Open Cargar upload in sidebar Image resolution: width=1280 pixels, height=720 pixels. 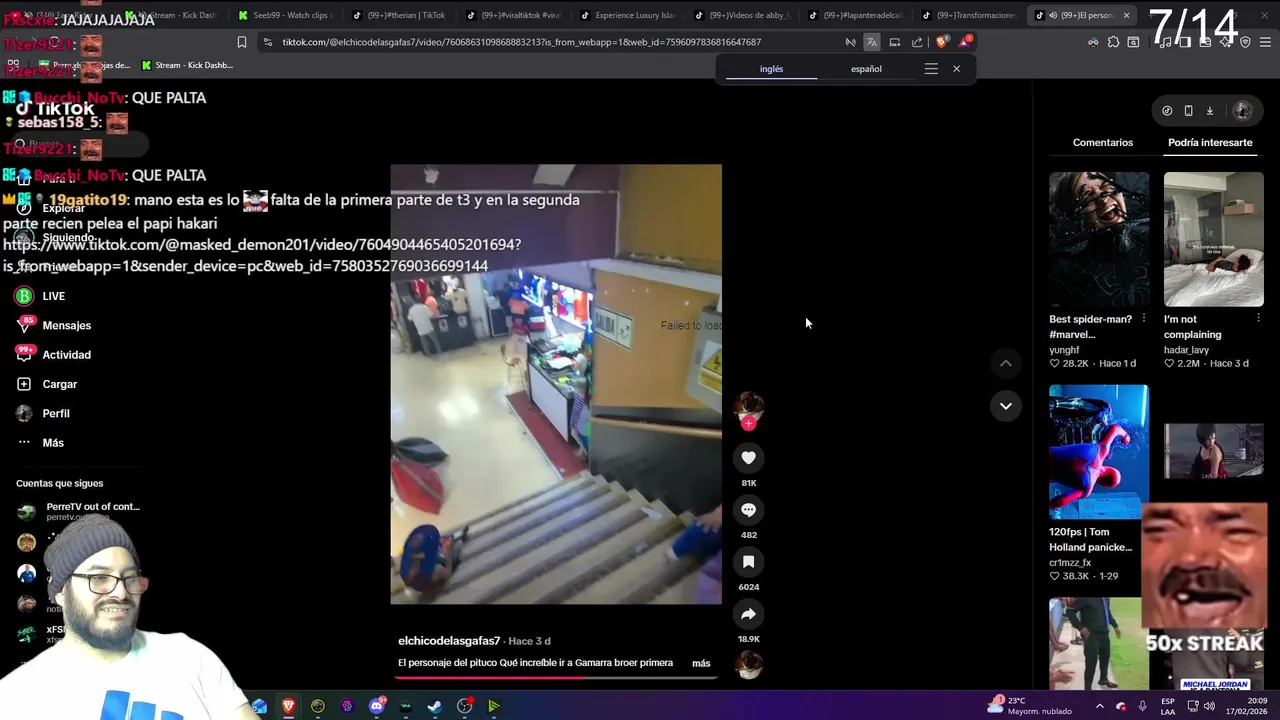(x=59, y=384)
